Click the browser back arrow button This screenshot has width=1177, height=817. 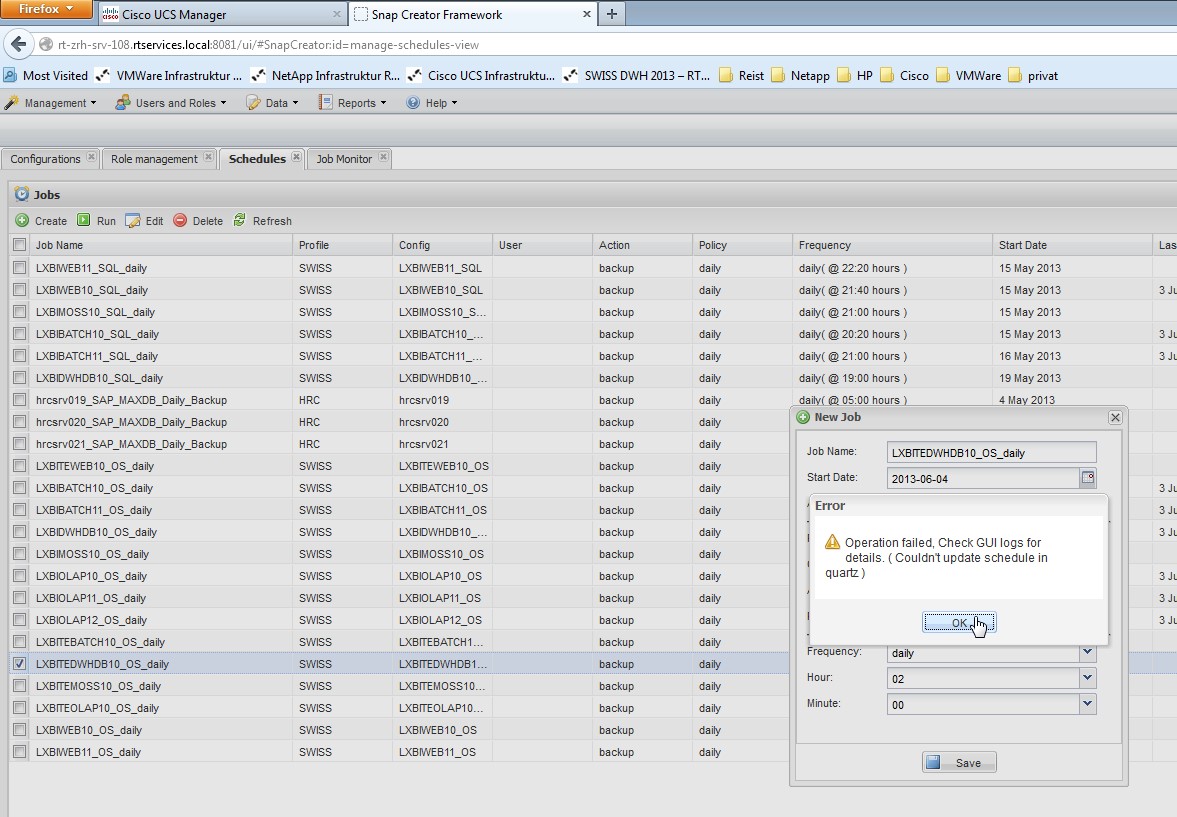(x=18, y=45)
